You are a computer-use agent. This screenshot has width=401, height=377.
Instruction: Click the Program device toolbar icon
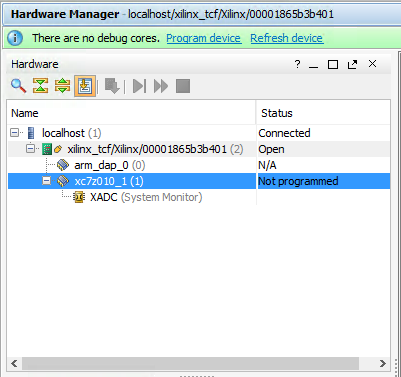(x=112, y=86)
